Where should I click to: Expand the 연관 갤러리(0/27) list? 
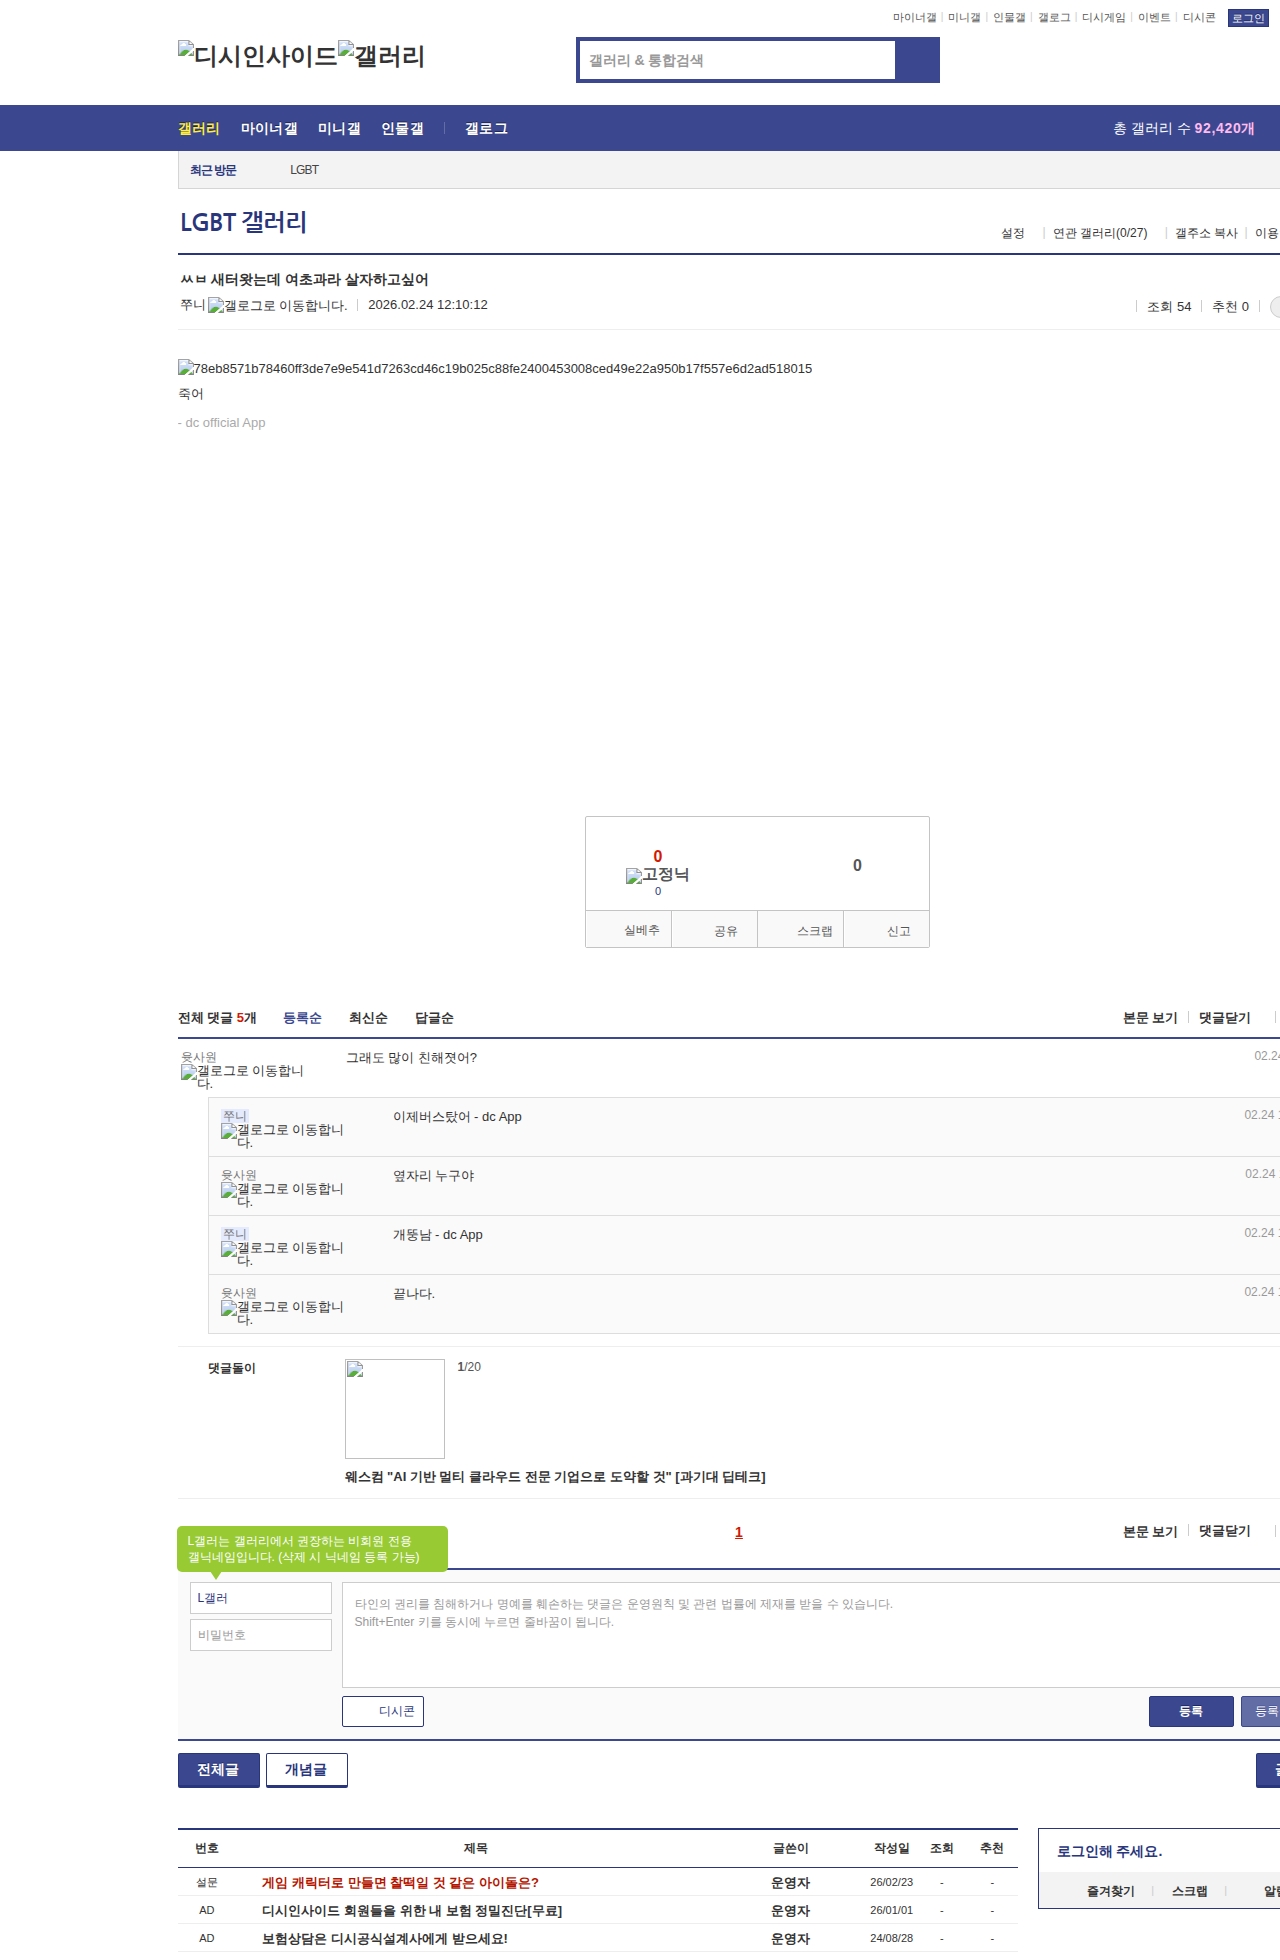(1099, 233)
